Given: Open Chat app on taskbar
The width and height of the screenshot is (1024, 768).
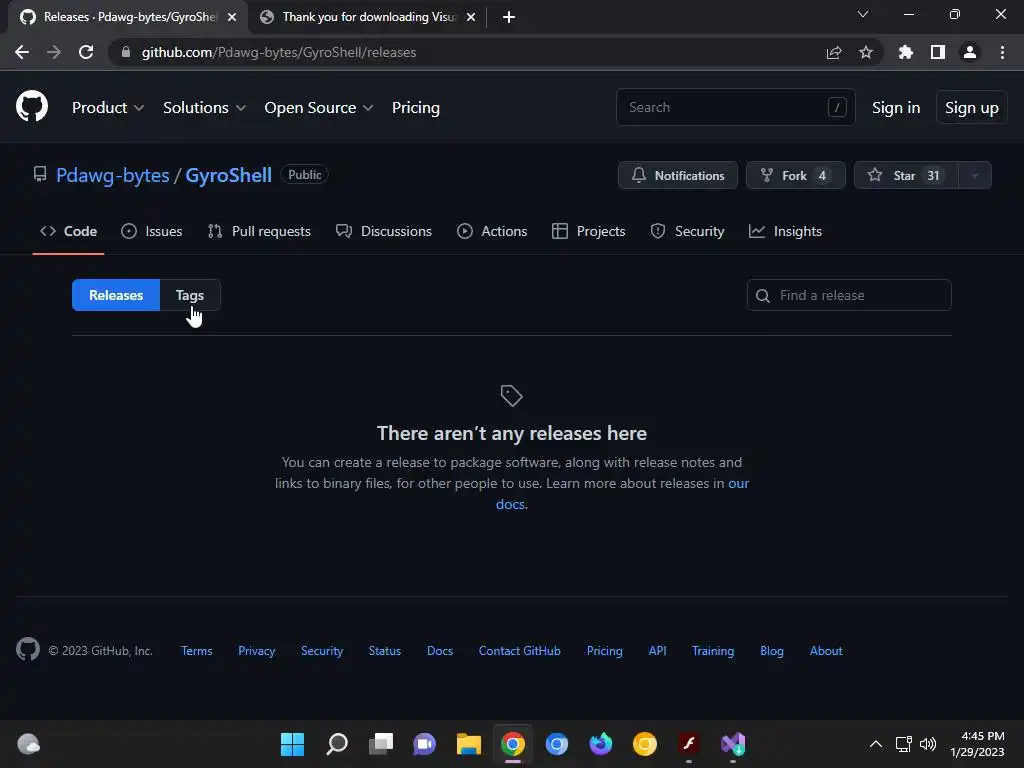Looking at the screenshot, I should 424,744.
